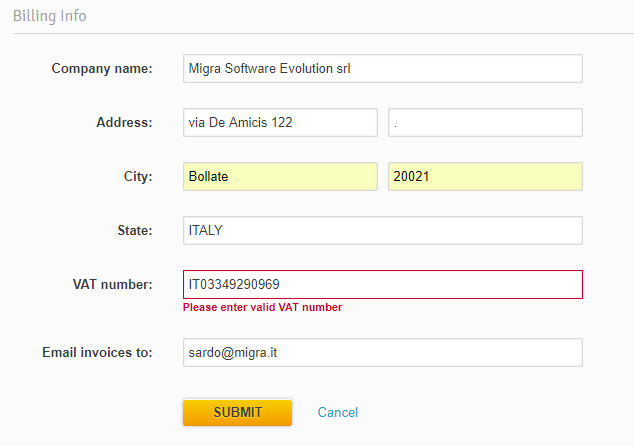This screenshot has width=634, height=446.
Task: Click the Company name input field
Action: click(383, 69)
